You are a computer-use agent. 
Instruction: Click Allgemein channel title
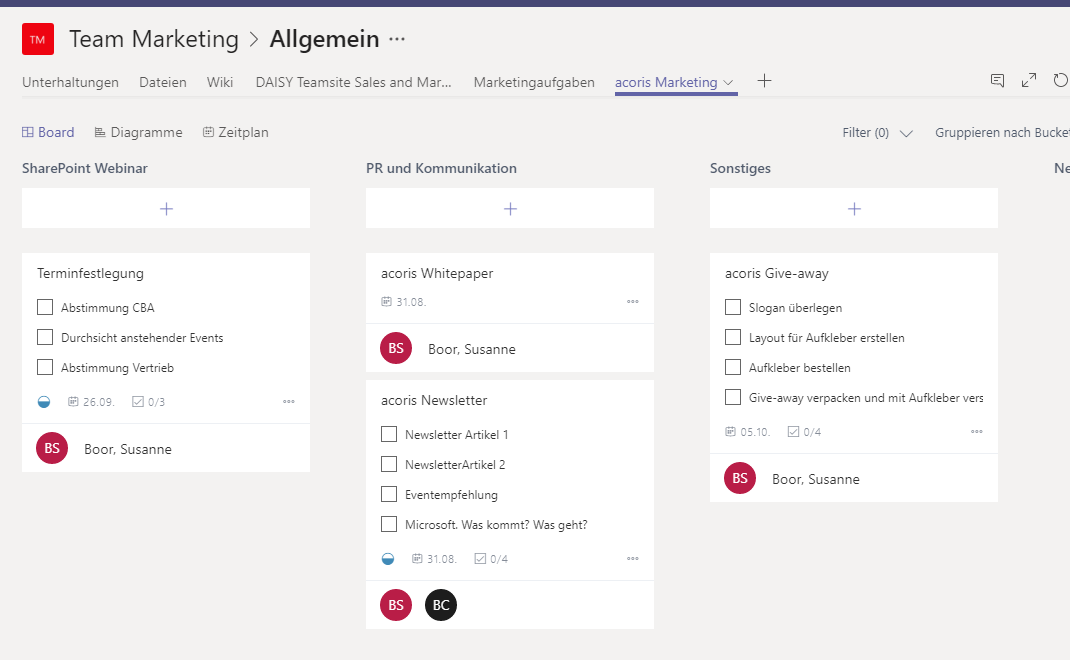(x=324, y=39)
